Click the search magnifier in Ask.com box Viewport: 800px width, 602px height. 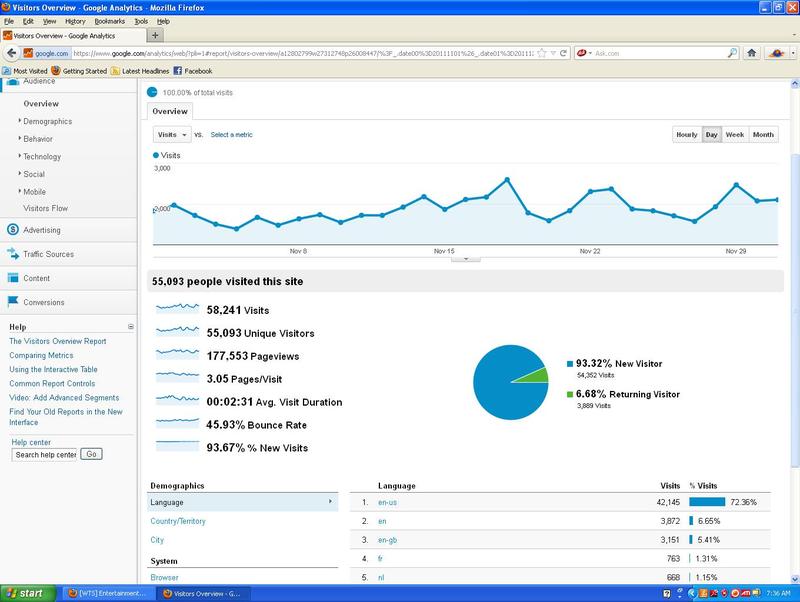coord(732,53)
